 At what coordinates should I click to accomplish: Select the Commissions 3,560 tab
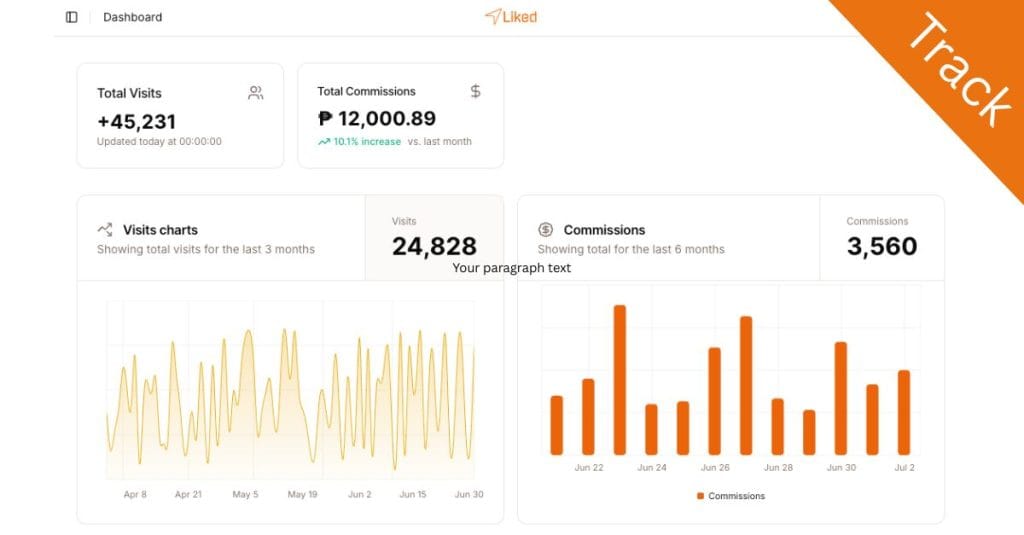(881, 238)
